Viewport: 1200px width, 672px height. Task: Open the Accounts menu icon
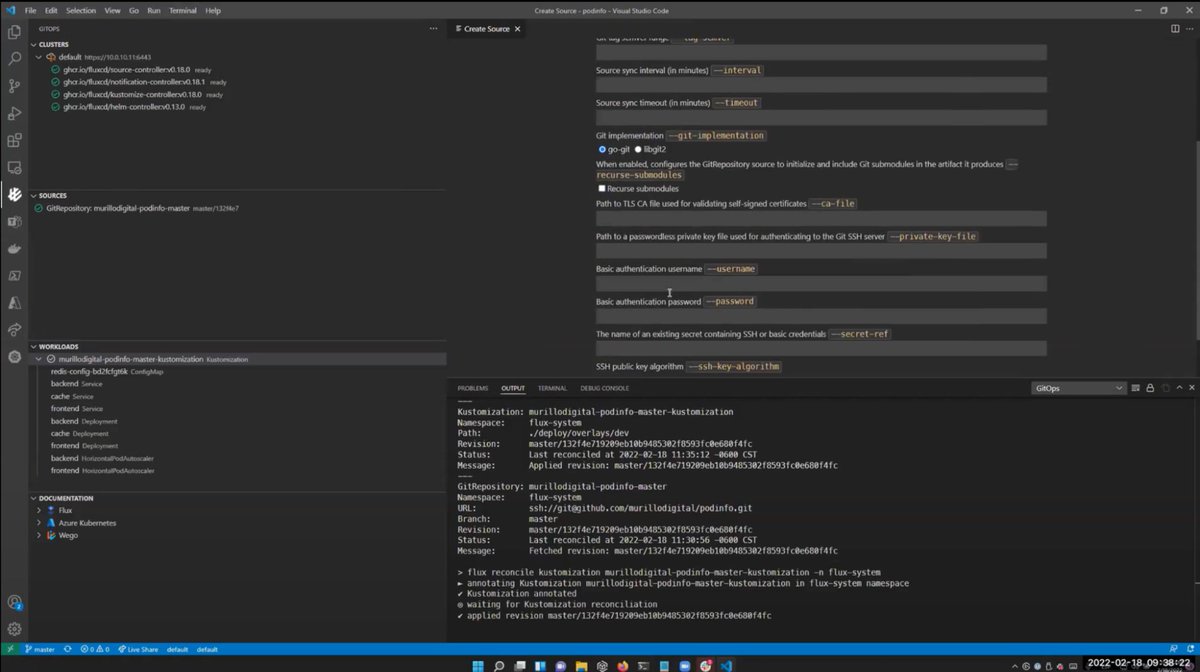pos(14,602)
